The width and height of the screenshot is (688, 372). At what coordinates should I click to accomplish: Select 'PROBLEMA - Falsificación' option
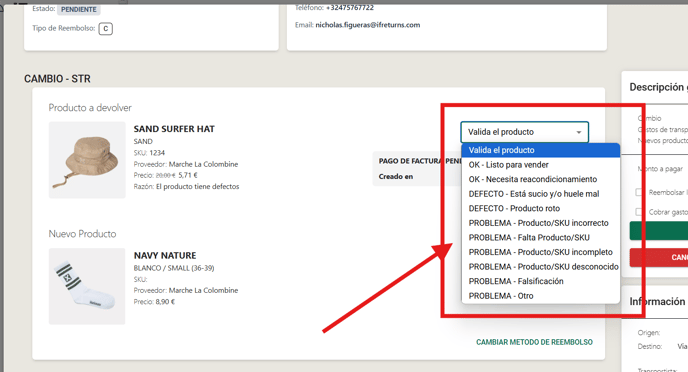coord(541,281)
